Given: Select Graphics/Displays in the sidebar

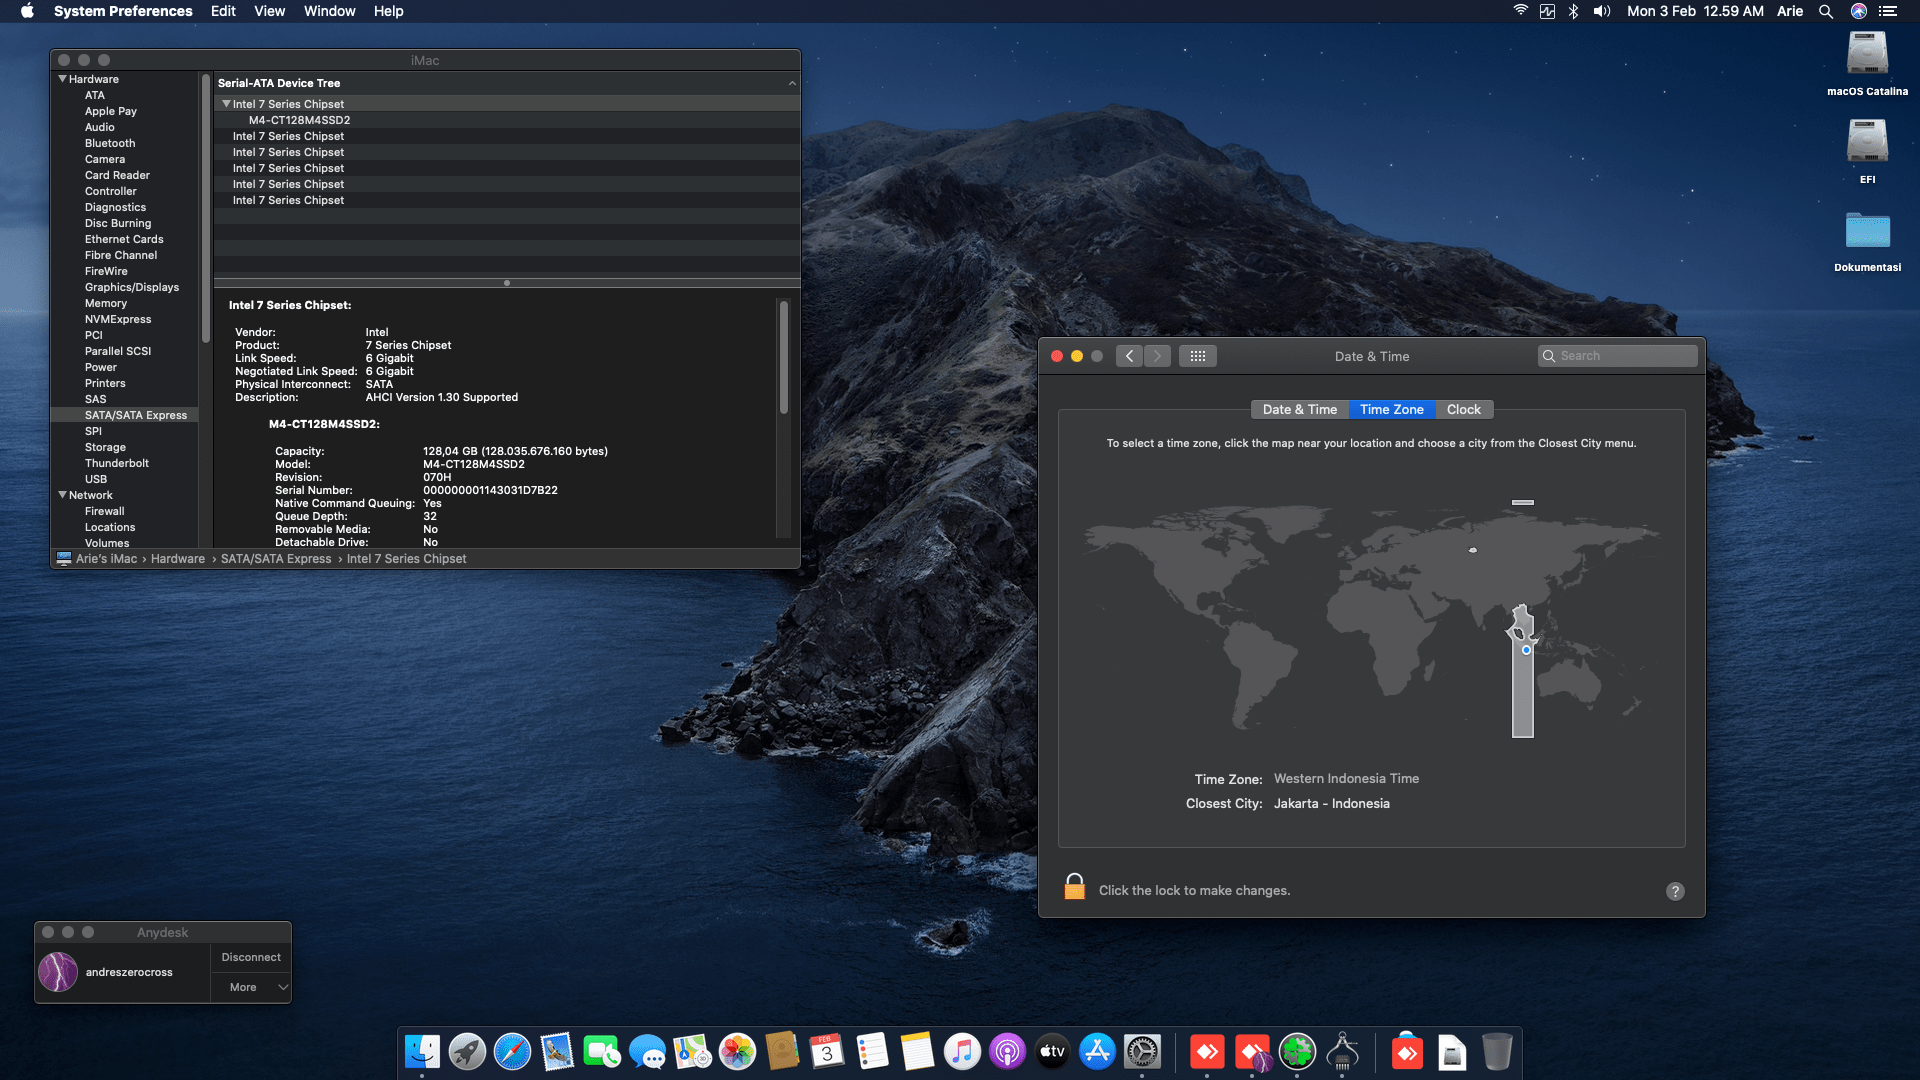Looking at the screenshot, I should click(x=131, y=287).
